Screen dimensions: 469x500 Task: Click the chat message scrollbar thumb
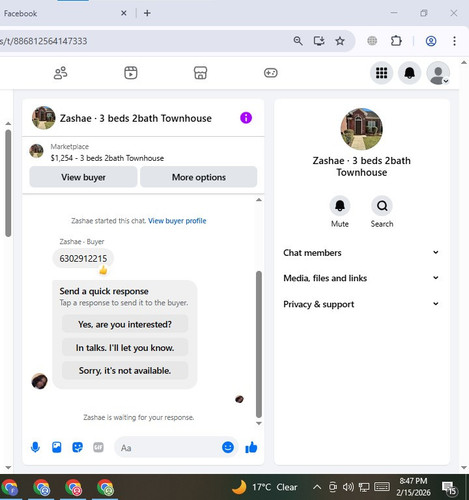259,344
